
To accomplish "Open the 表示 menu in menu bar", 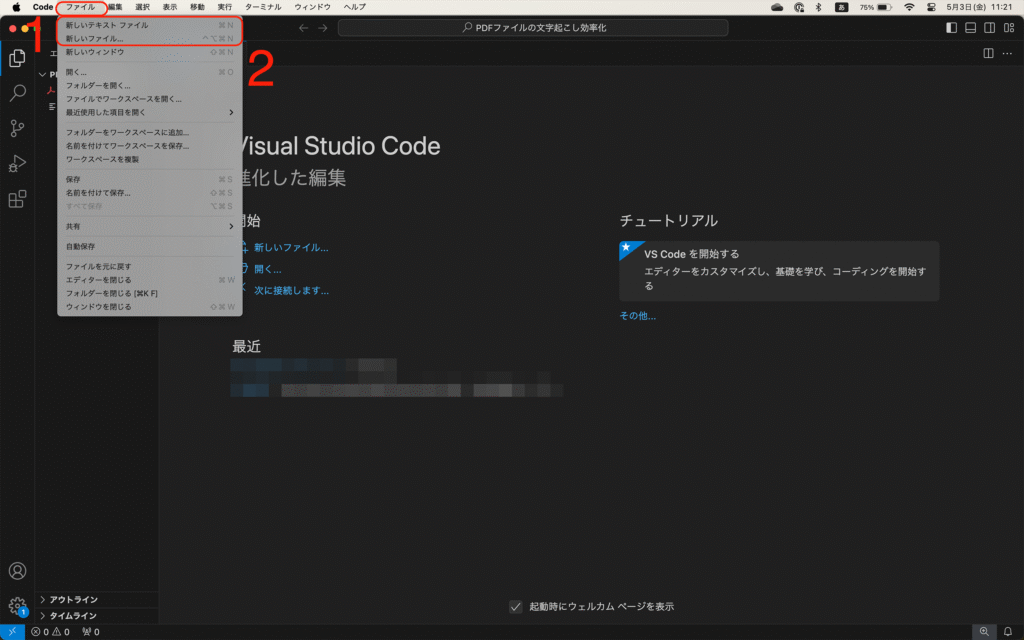I will pyautogui.click(x=170, y=7).
